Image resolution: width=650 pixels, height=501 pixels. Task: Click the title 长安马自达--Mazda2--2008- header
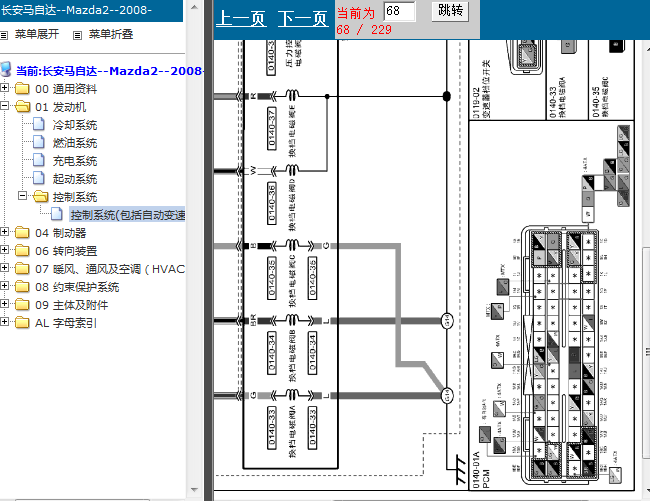pyautogui.click(x=76, y=10)
